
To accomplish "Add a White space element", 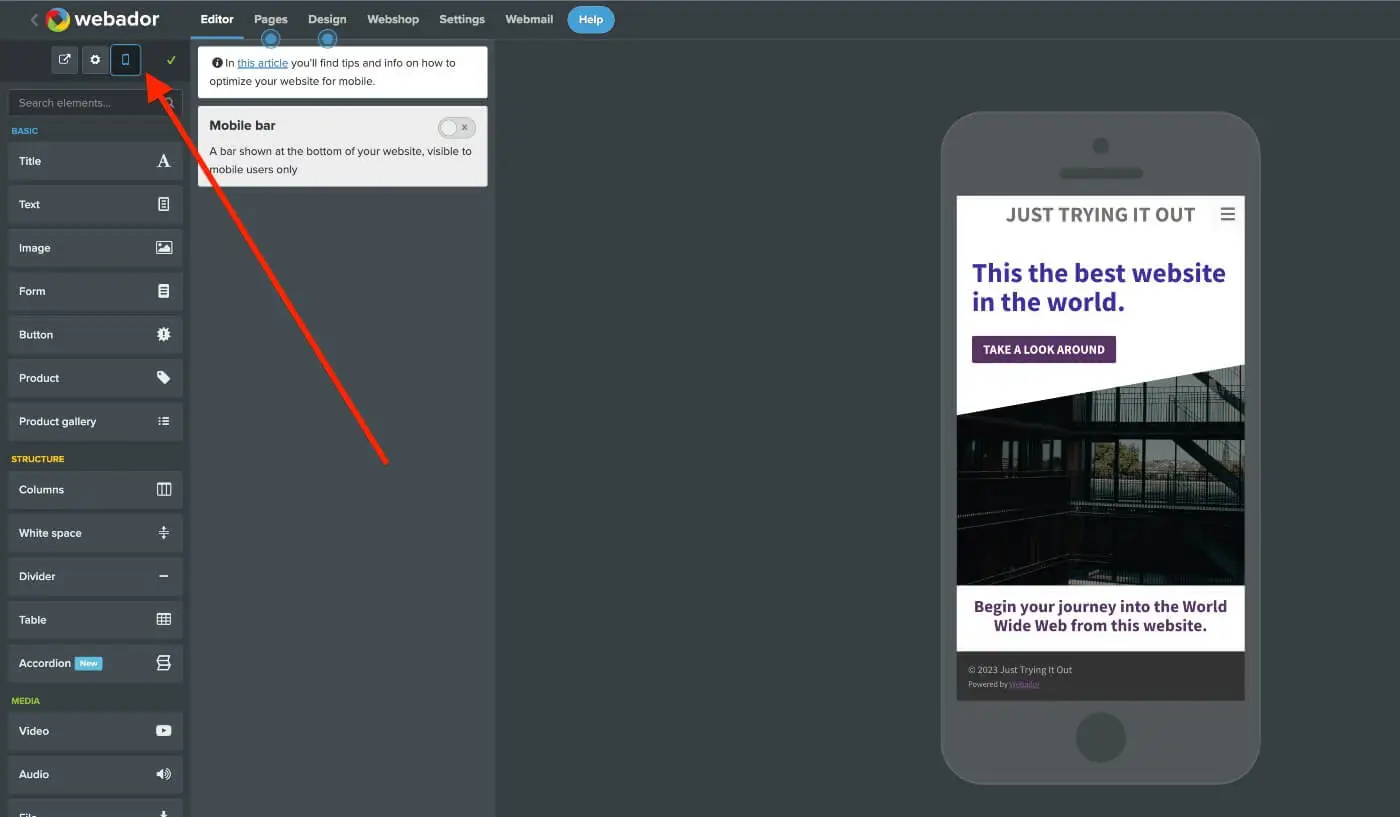I will pyautogui.click(x=95, y=533).
